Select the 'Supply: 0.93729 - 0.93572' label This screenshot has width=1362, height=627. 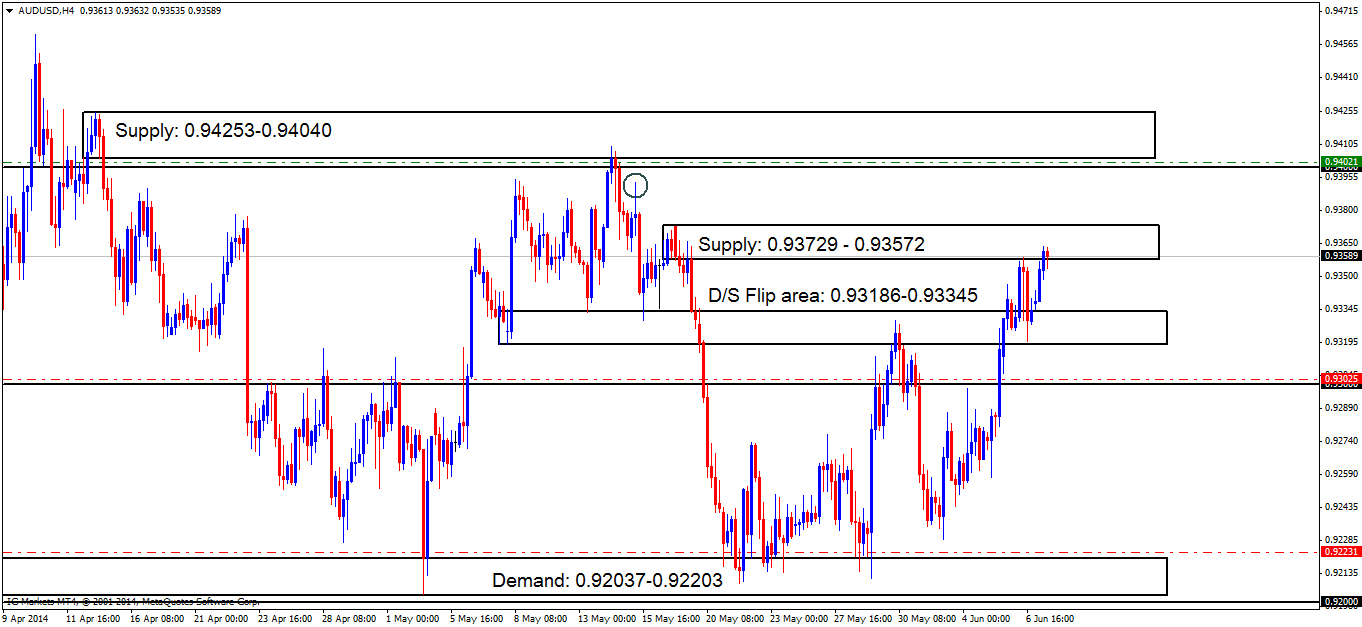pyautogui.click(x=811, y=244)
